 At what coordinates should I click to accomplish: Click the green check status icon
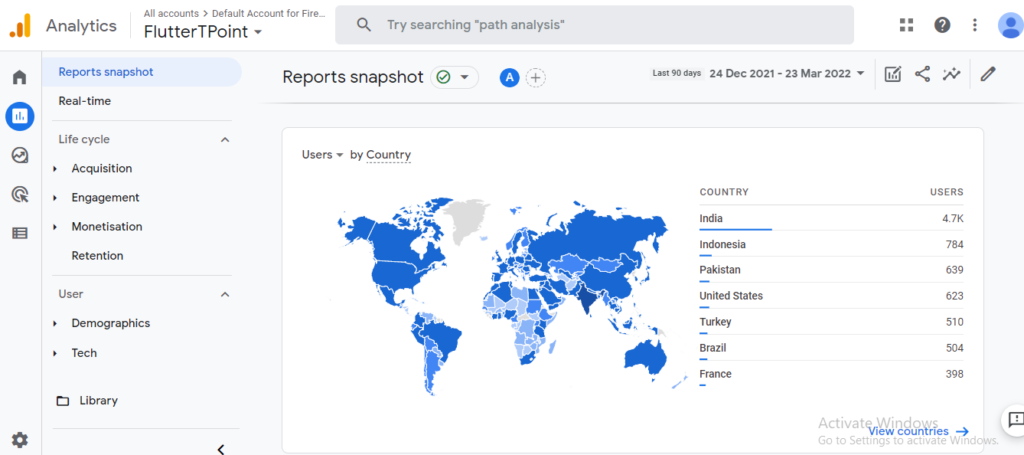tap(443, 78)
